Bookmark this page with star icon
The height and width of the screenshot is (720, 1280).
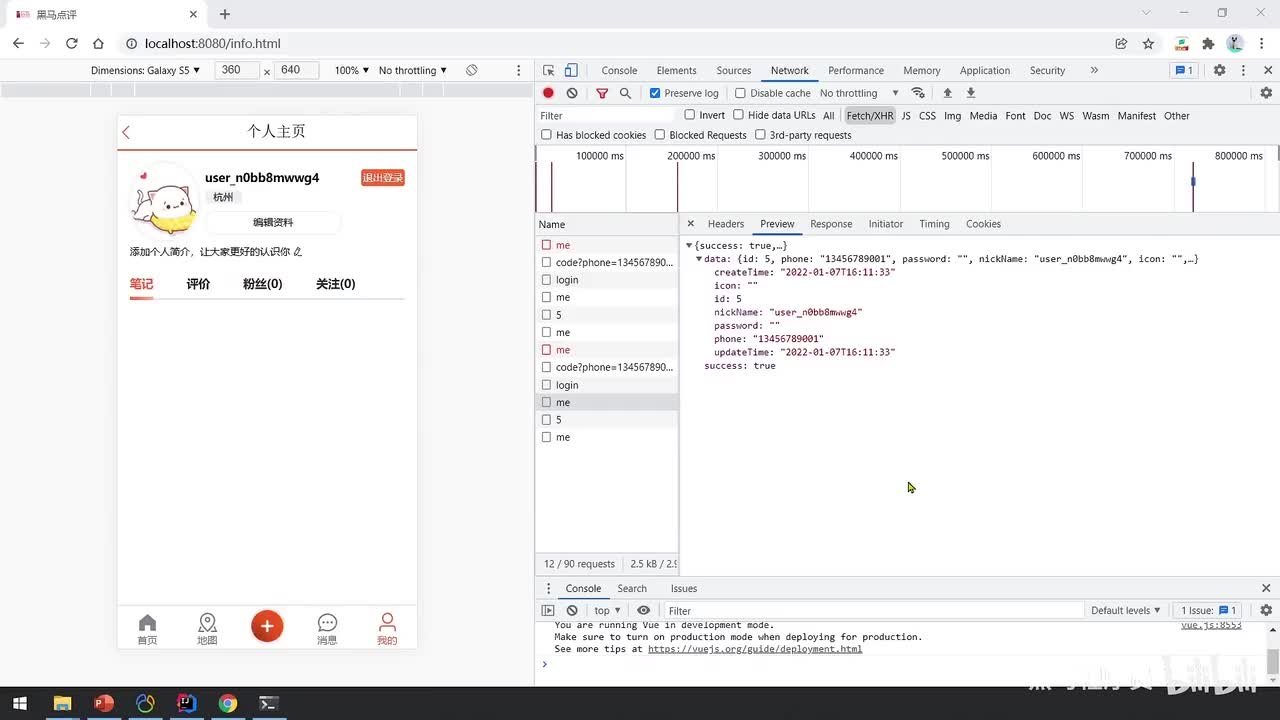pos(1149,43)
